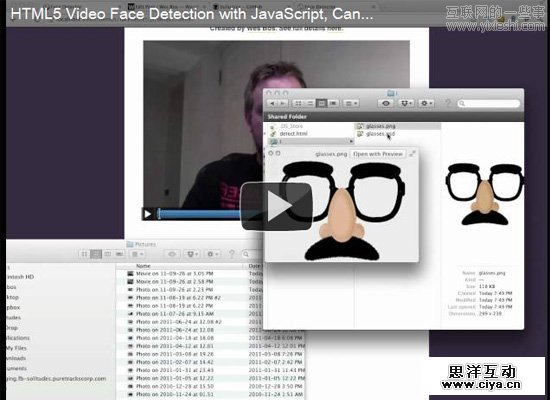This screenshot has width=550, height=400.
Task: Open the arrange-by dropdown in Shared Folder window
Action: tap(350, 103)
